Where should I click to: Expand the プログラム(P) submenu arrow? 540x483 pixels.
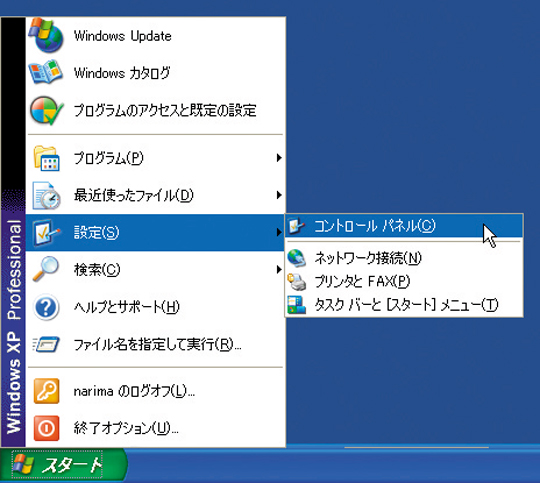click(x=279, y=158)
